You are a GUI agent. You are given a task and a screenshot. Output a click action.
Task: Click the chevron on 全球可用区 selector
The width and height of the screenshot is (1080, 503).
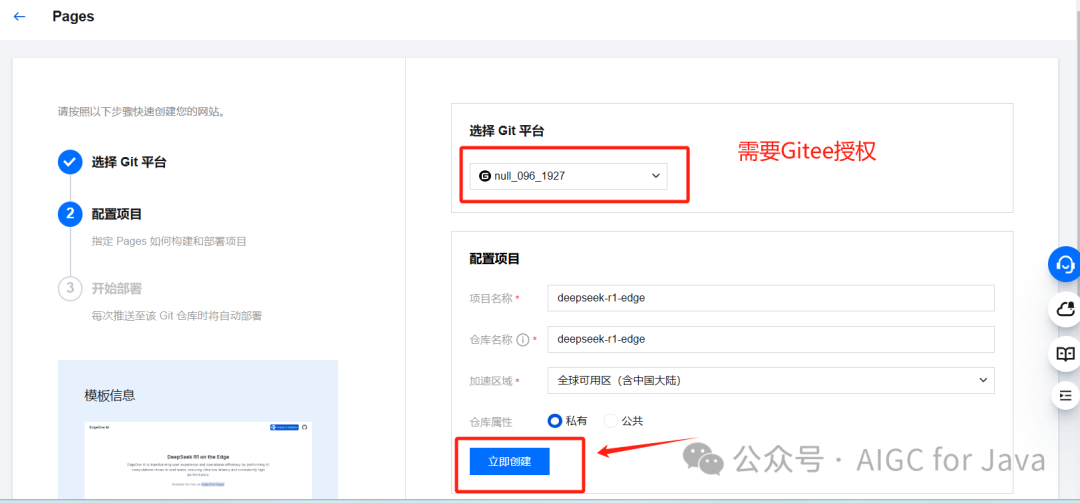(982, 380)
